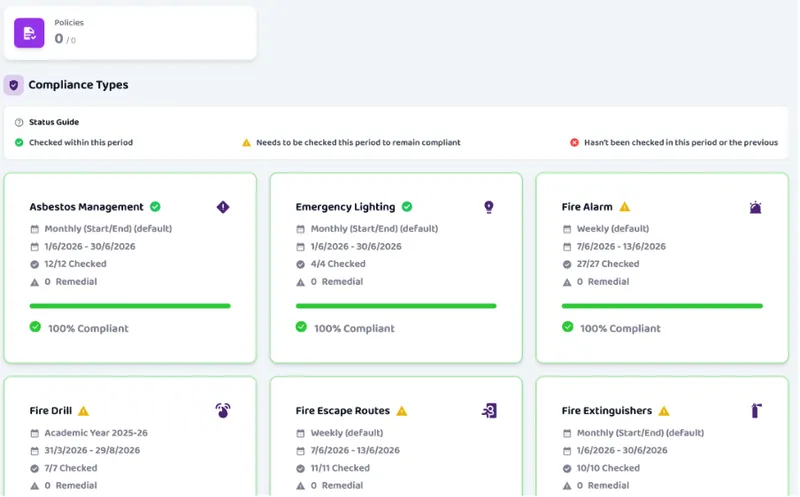Viewport: 800px width, 497px height.
Task: Click yellow warning triangle beside Fire Alarm
Action: tap(624, 207)
